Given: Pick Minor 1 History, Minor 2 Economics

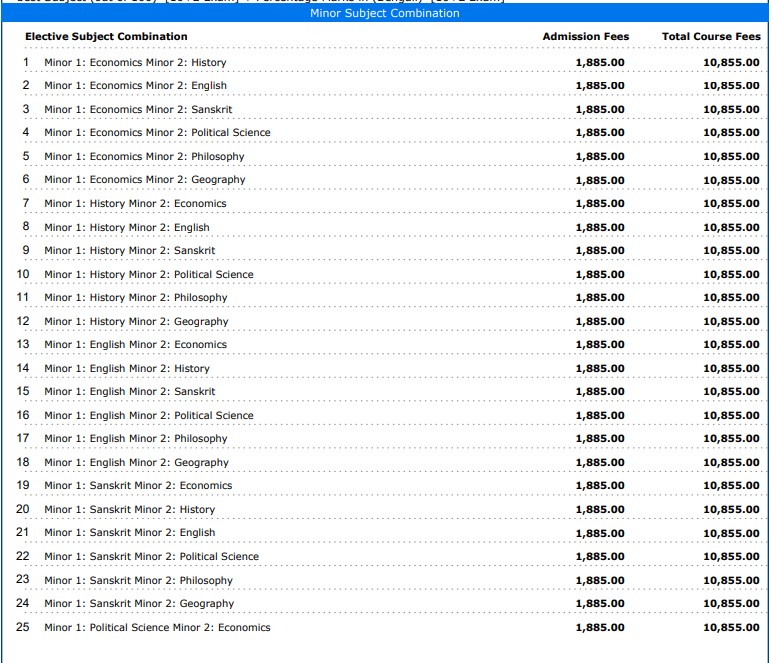Looking at the screenshot, I should pyautogui.click(x=135, y=204).
